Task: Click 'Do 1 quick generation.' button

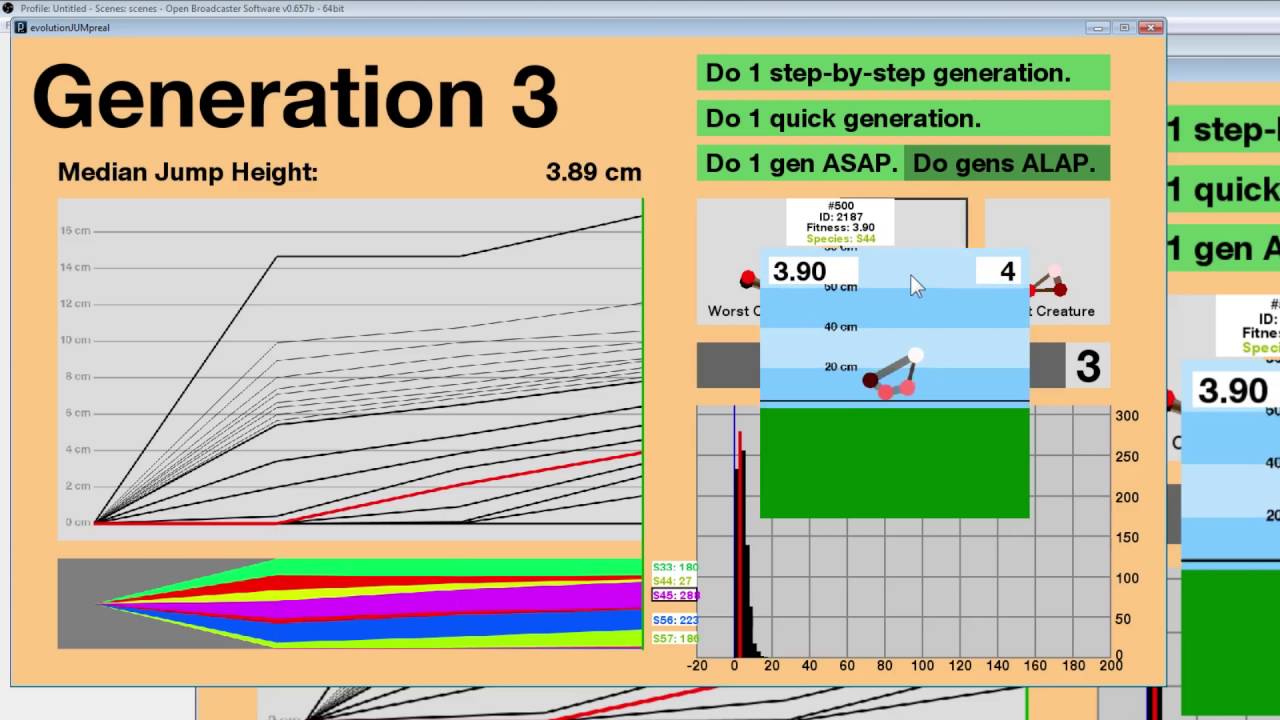Action: [903, 118]
